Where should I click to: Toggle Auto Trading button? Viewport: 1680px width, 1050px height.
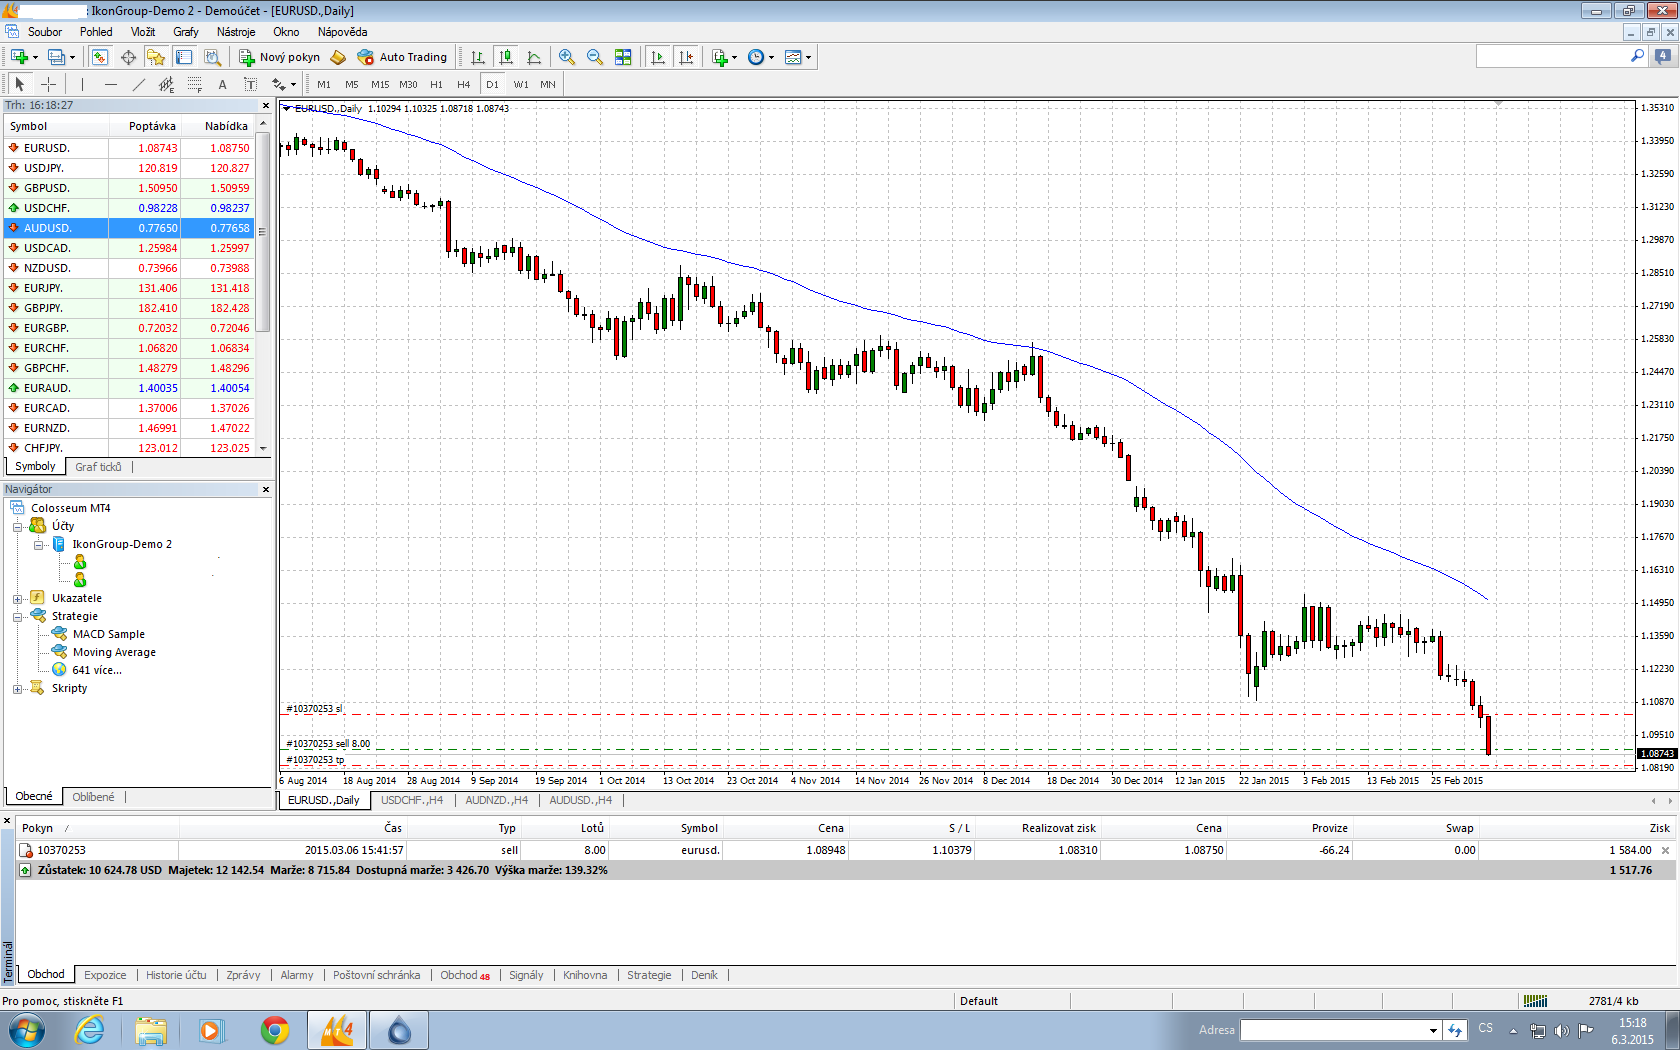tap(402, 57)
